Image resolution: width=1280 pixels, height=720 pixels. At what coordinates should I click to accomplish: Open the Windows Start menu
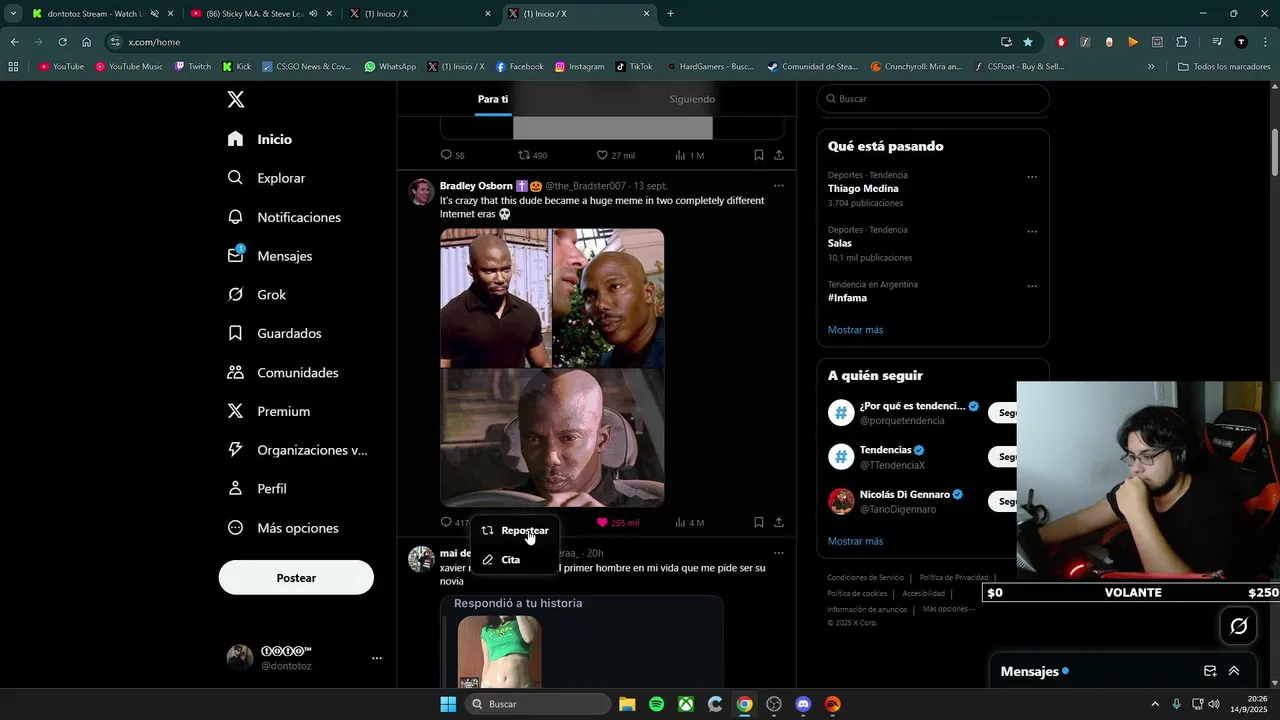point(448,704)
